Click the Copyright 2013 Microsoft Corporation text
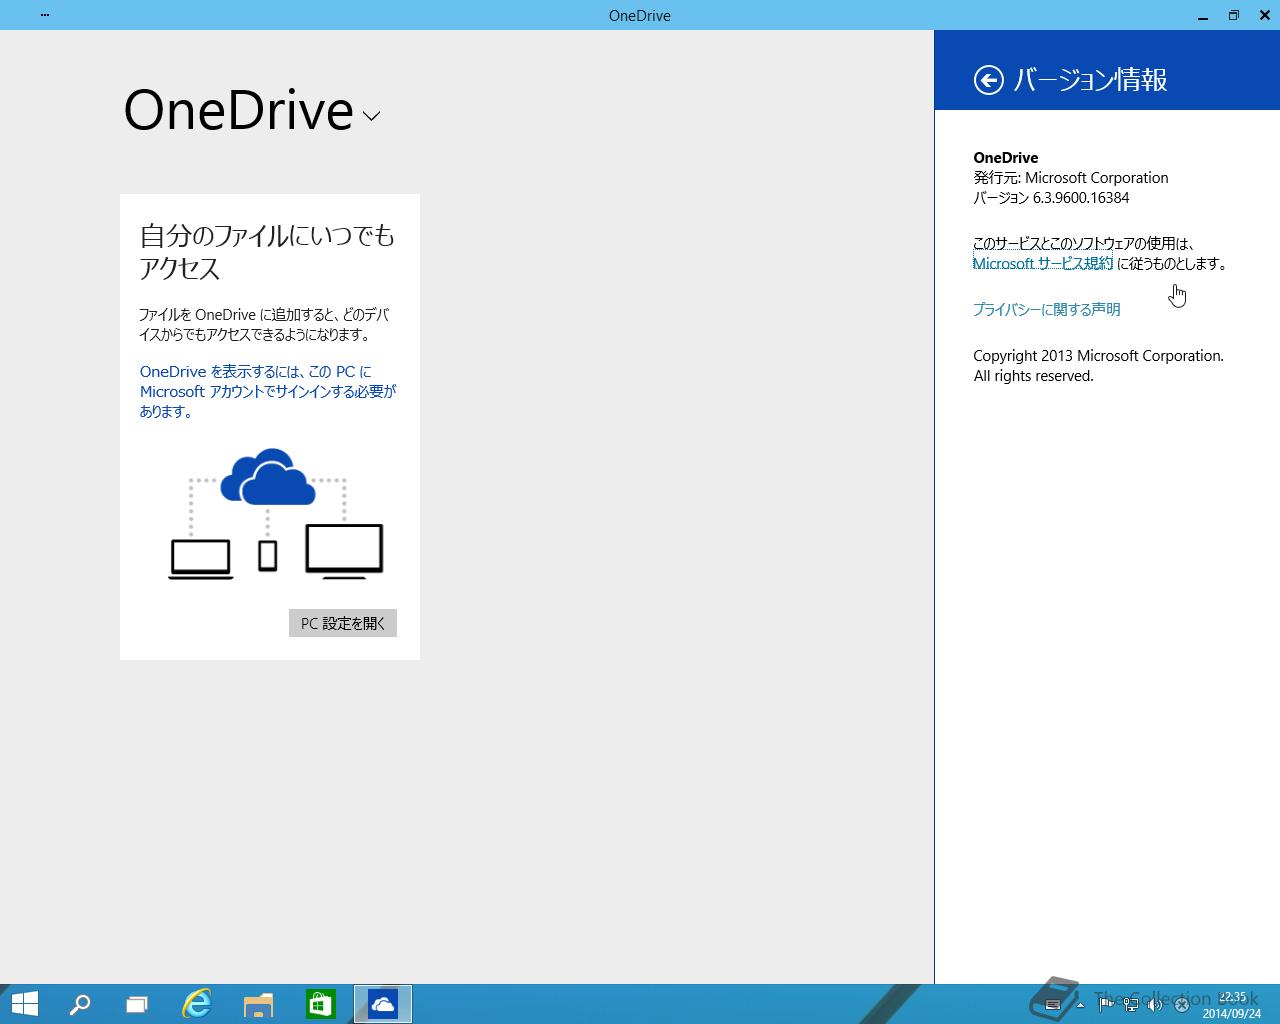This screenshot has width=1280, height=1024. pyautogui.click(x=1098, y=355)
